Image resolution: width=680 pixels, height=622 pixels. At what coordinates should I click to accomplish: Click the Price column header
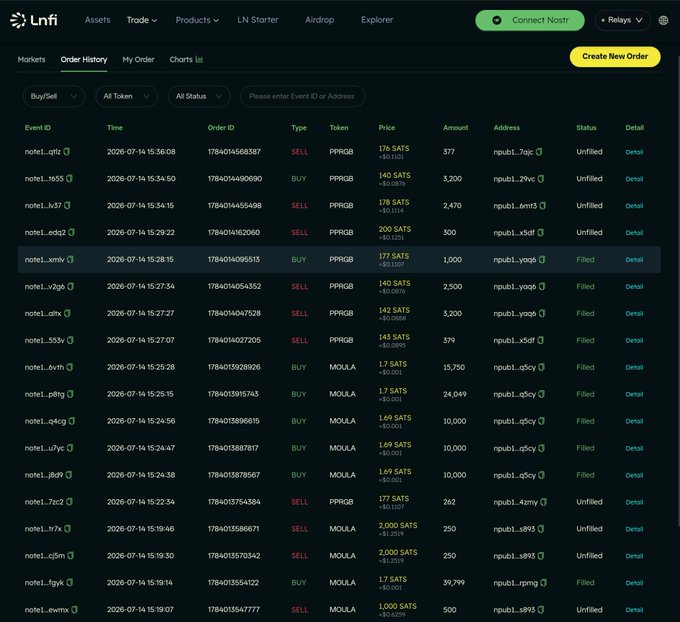[387, 128]
